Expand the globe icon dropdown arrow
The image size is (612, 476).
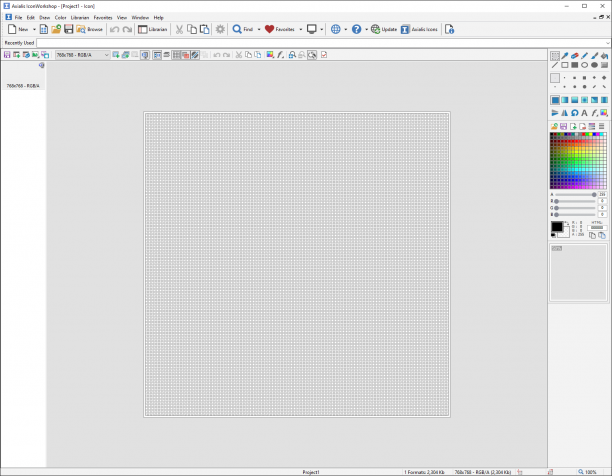pos(345,29)
